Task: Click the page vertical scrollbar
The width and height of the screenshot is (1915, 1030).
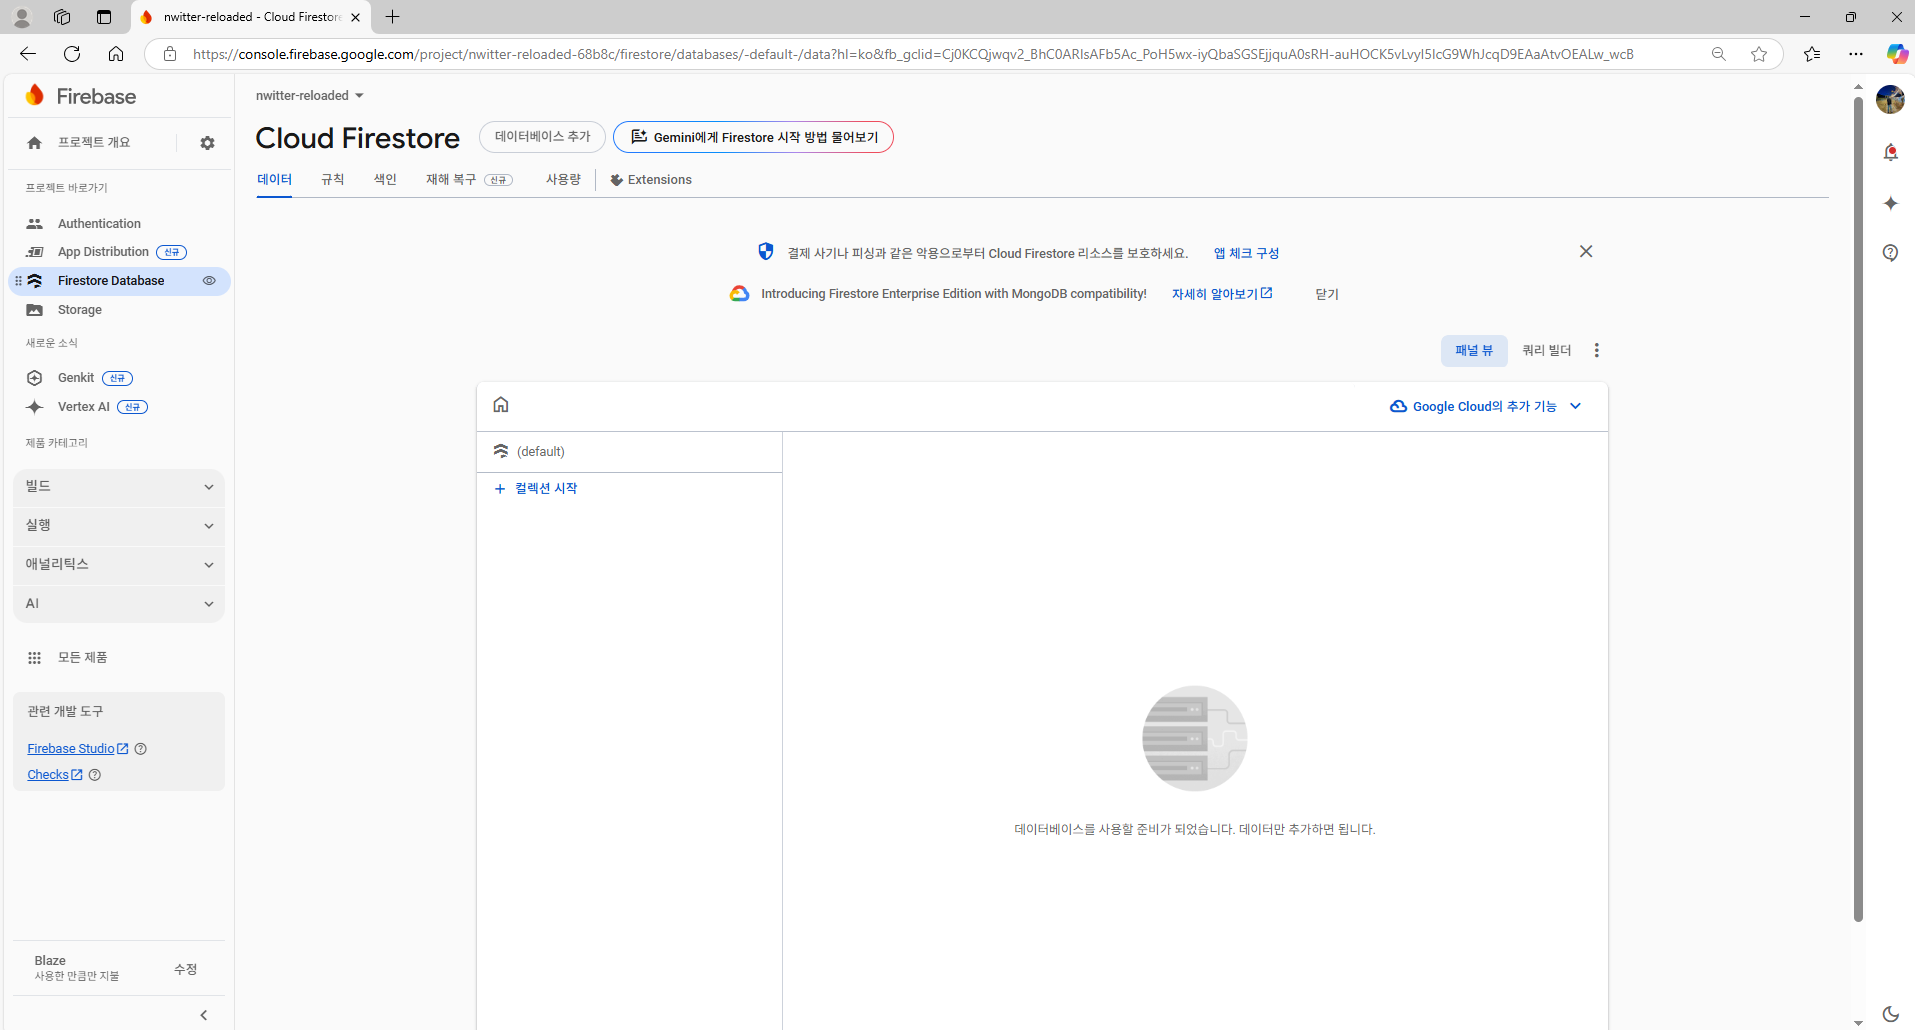Action: [1858, 509]
